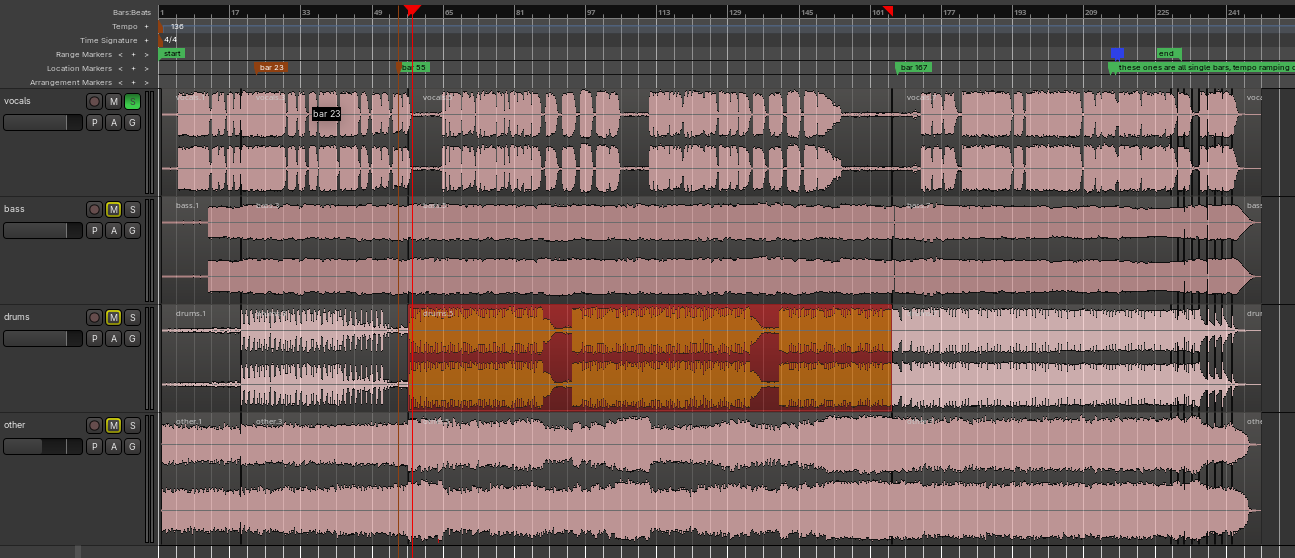1295x558 pixels.
Task: Open drums track playlist menu (P)
Action: [95, 338]
